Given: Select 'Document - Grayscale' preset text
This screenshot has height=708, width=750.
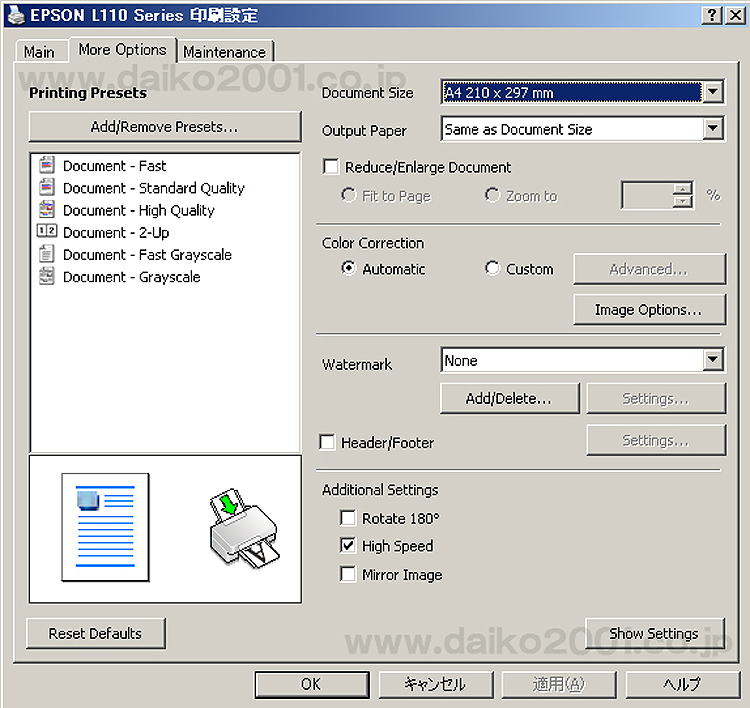Looking at the screenshot, I should pyautogui.click(x=132, y=277).
